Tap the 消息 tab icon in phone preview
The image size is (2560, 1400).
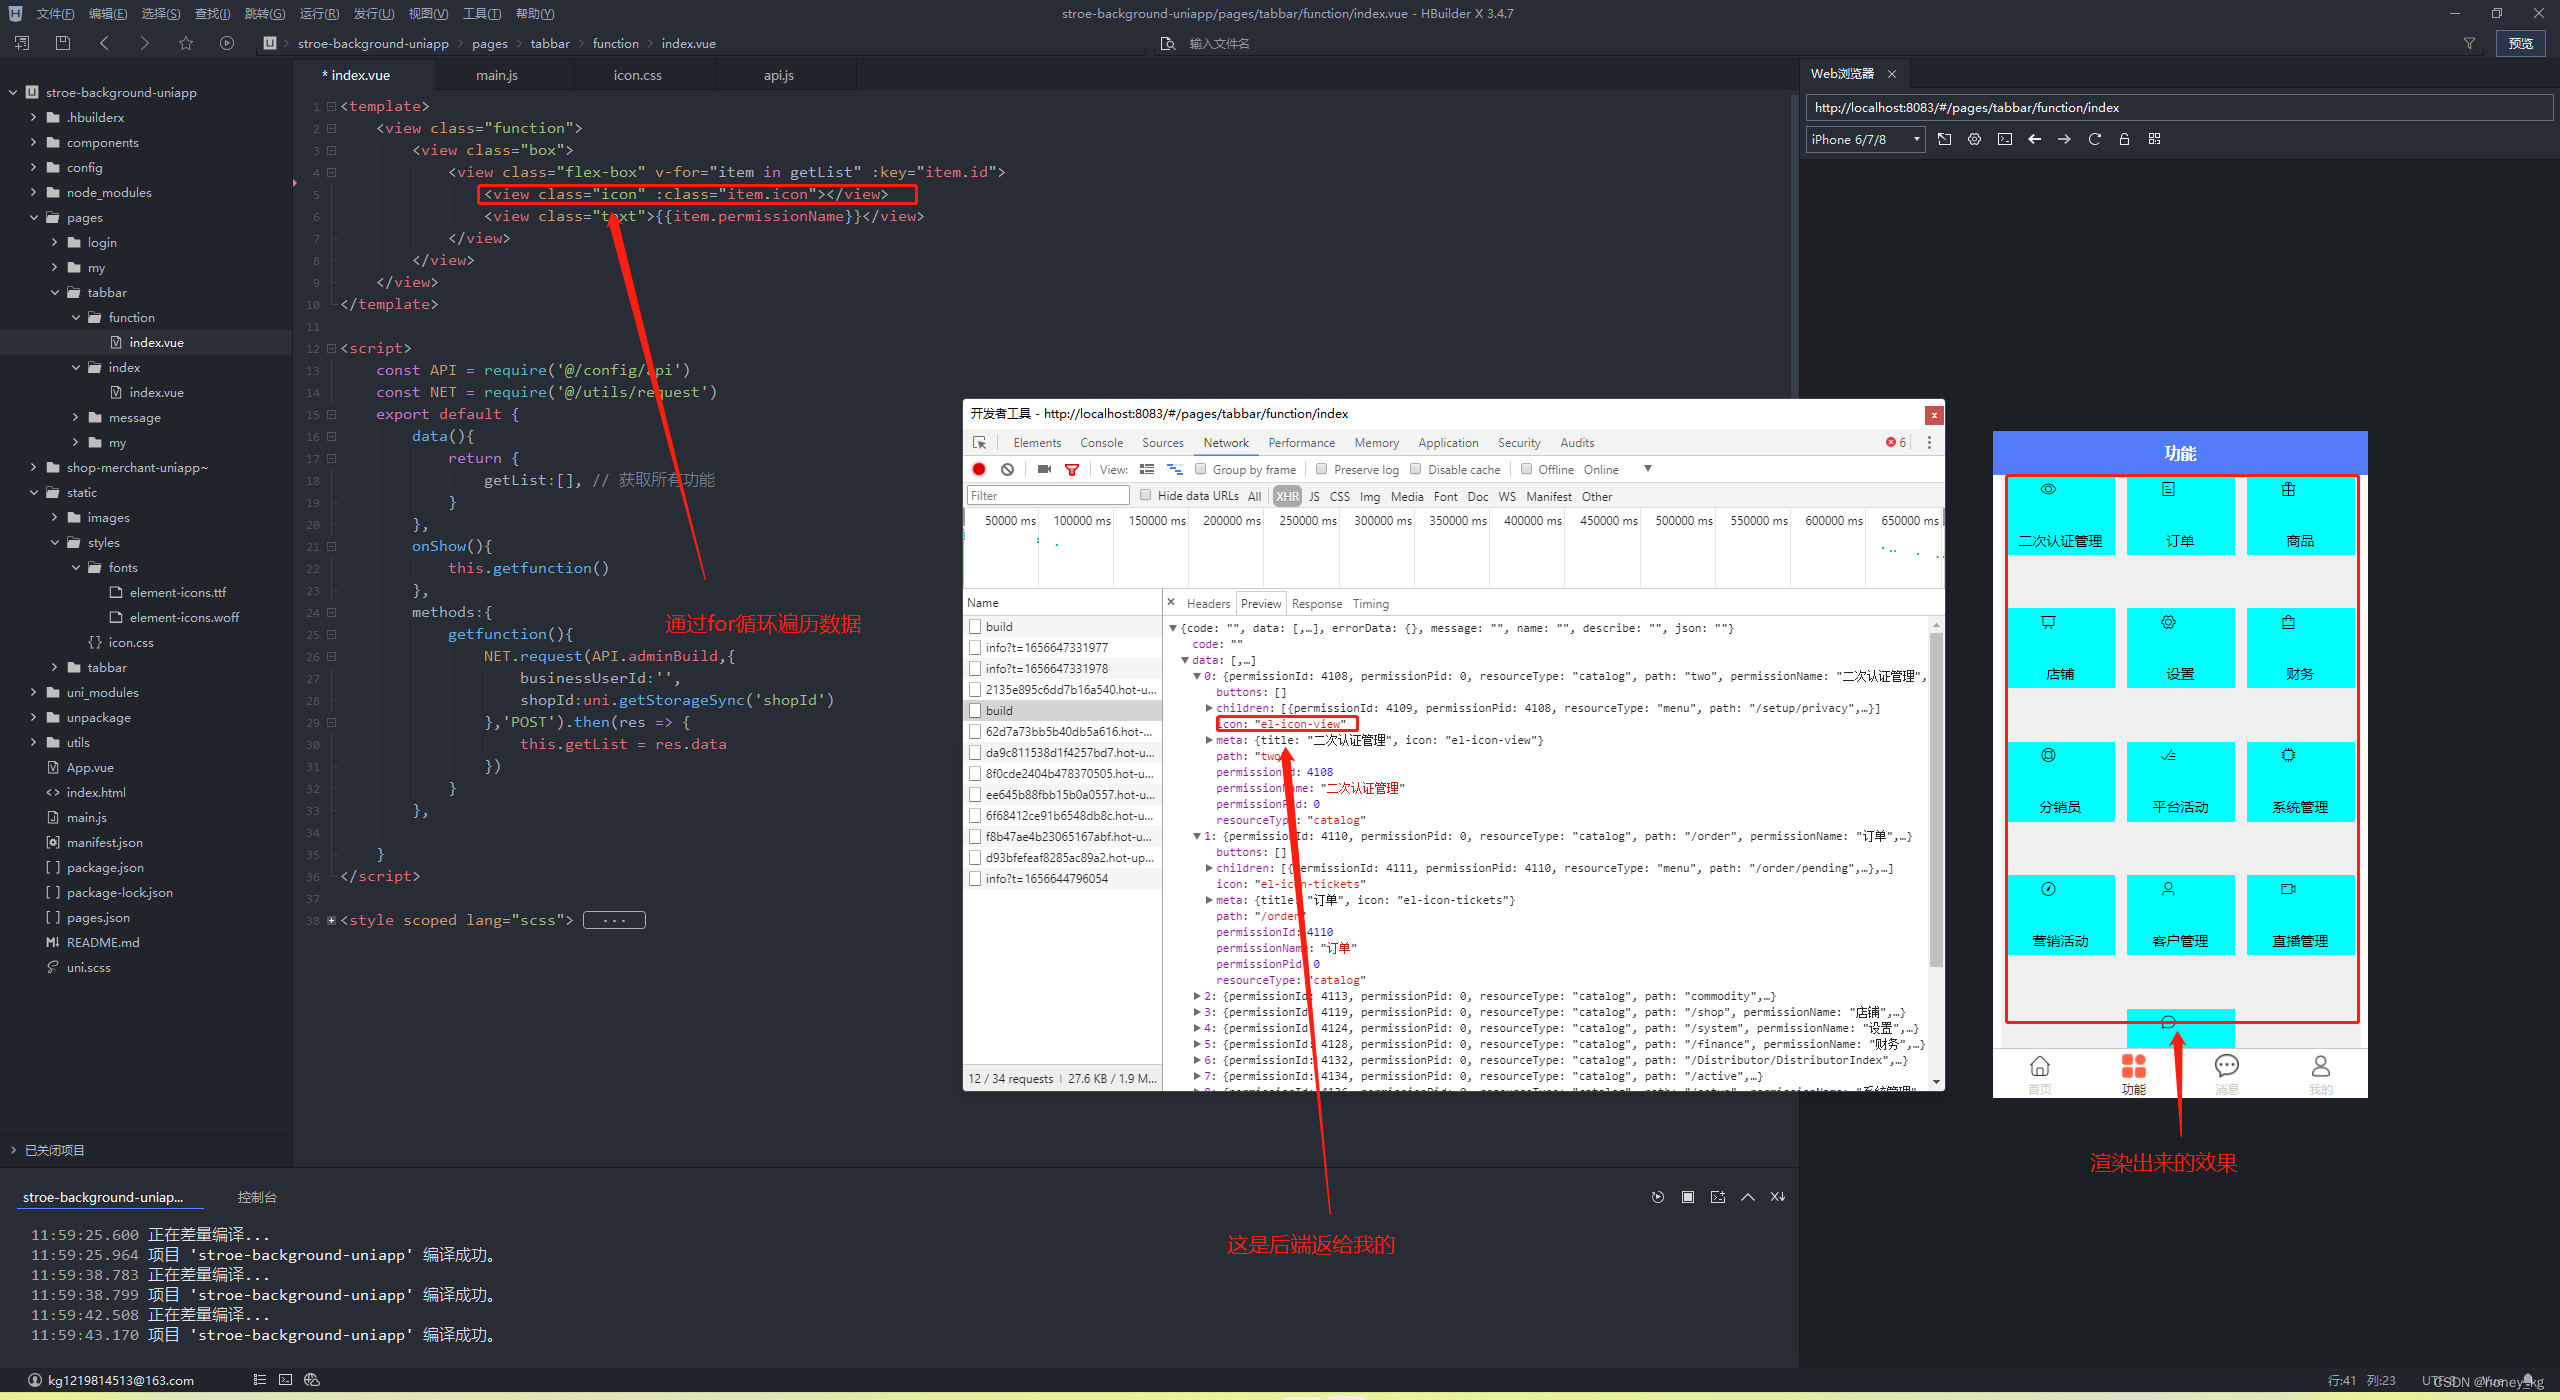2226,1066
